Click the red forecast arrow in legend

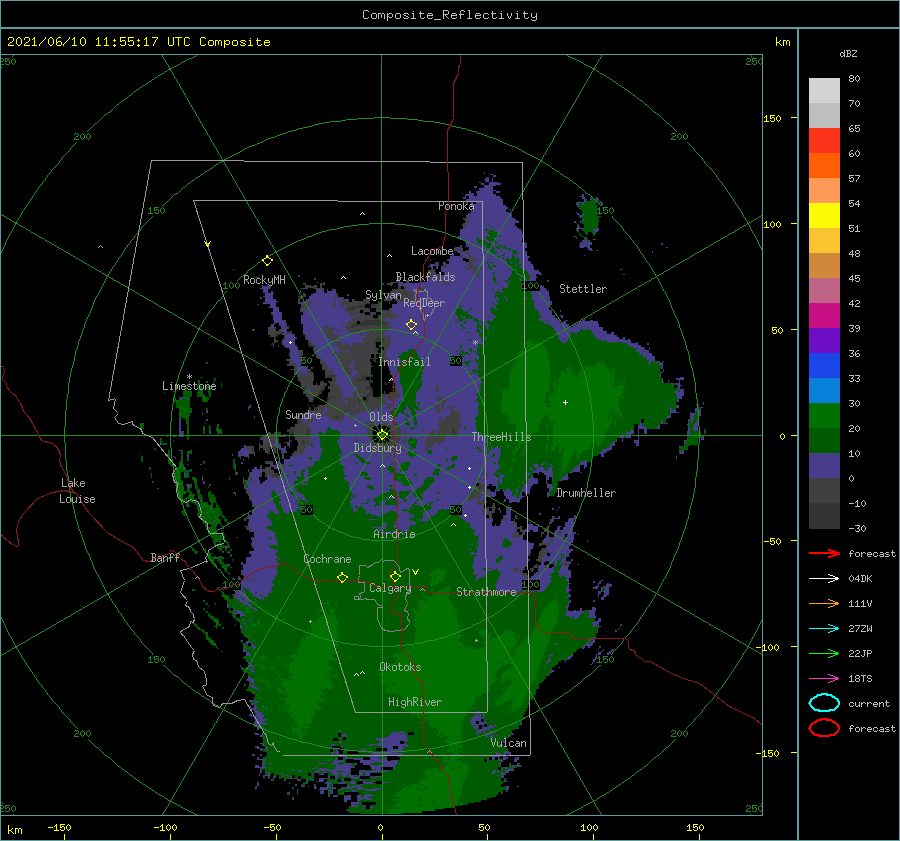[824, 553]
